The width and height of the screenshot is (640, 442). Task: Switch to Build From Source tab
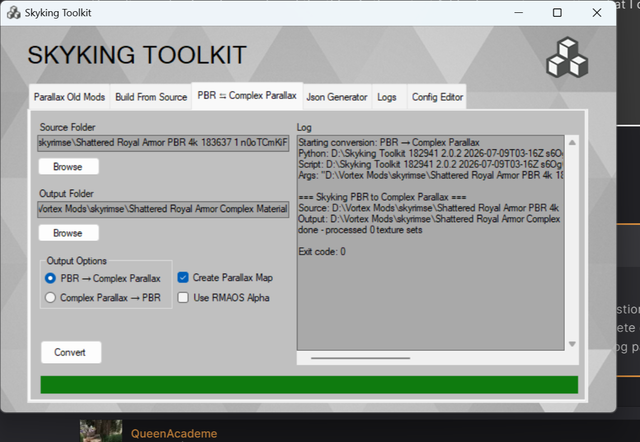click(x=151, y=97)
